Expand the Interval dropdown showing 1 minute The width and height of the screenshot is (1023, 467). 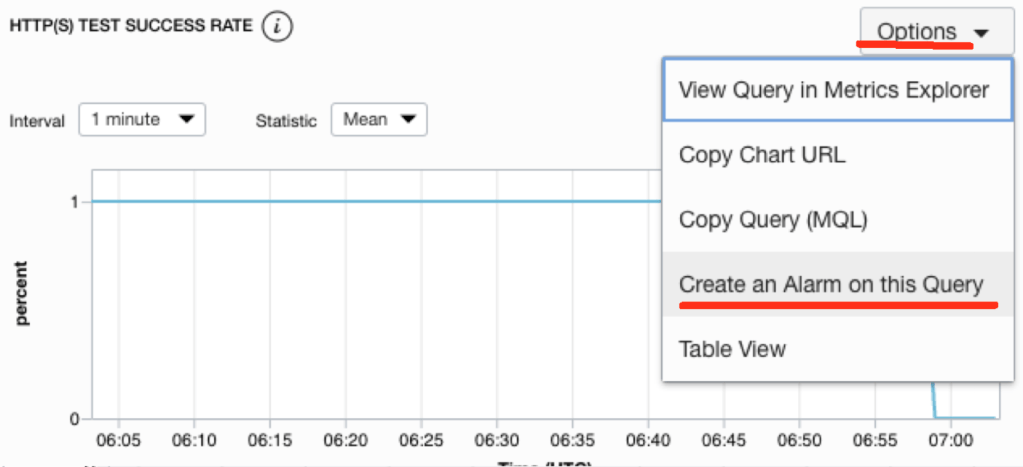pyautogui.click(x=141, y=119)
